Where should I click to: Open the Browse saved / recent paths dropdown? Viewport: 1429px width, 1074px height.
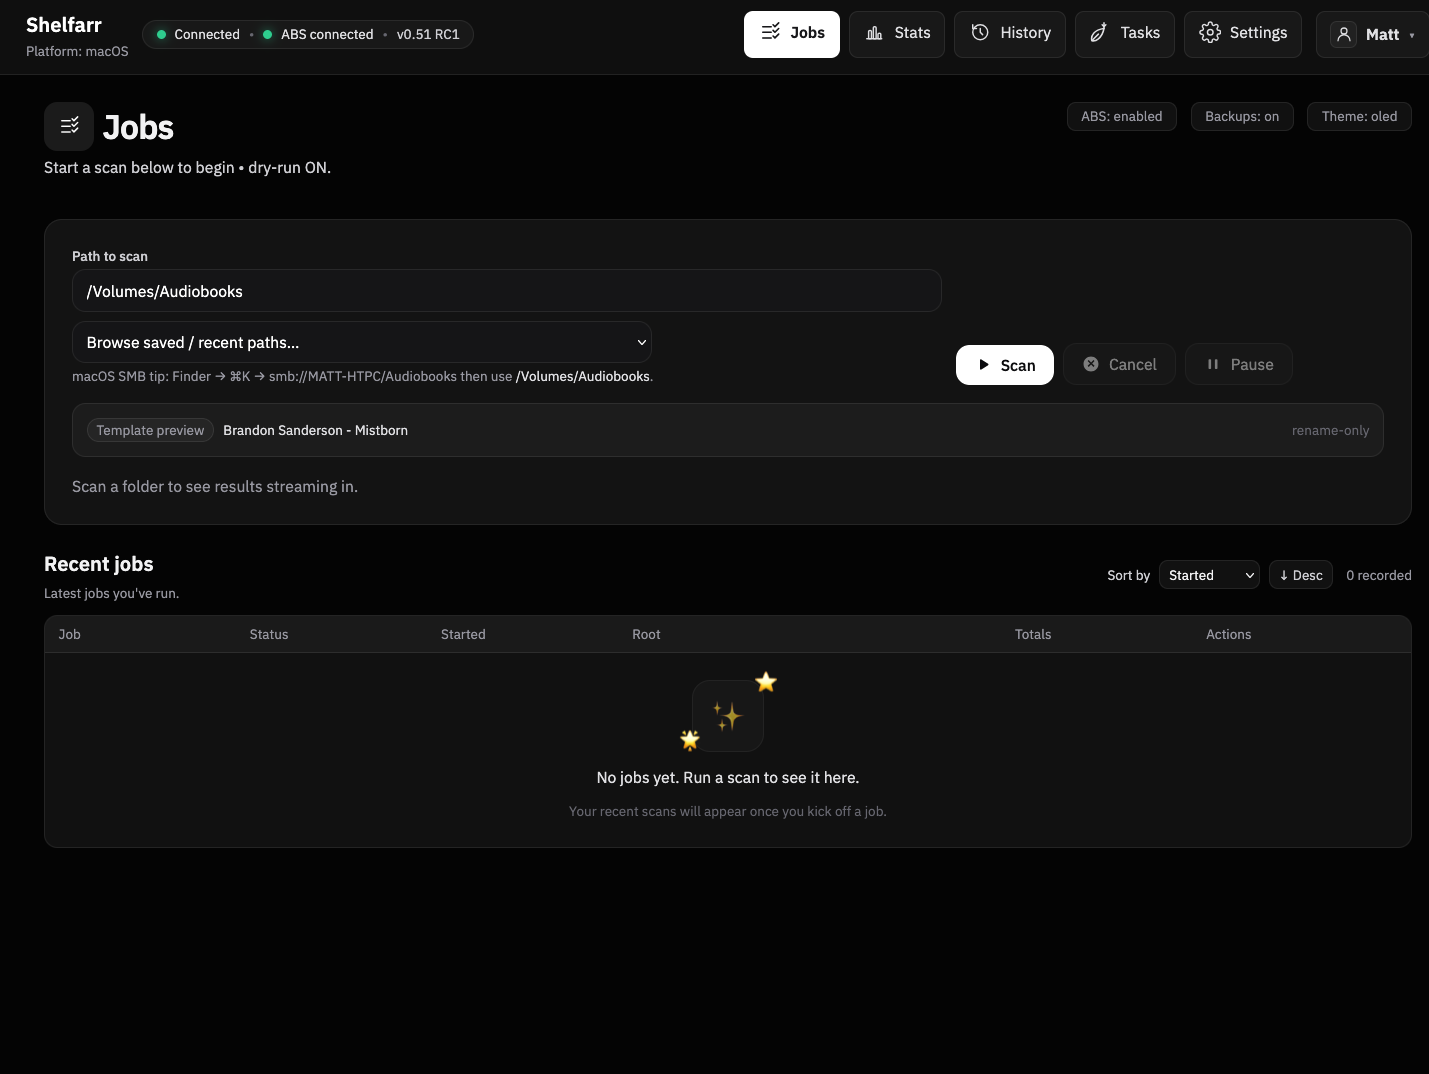[362, 342]
